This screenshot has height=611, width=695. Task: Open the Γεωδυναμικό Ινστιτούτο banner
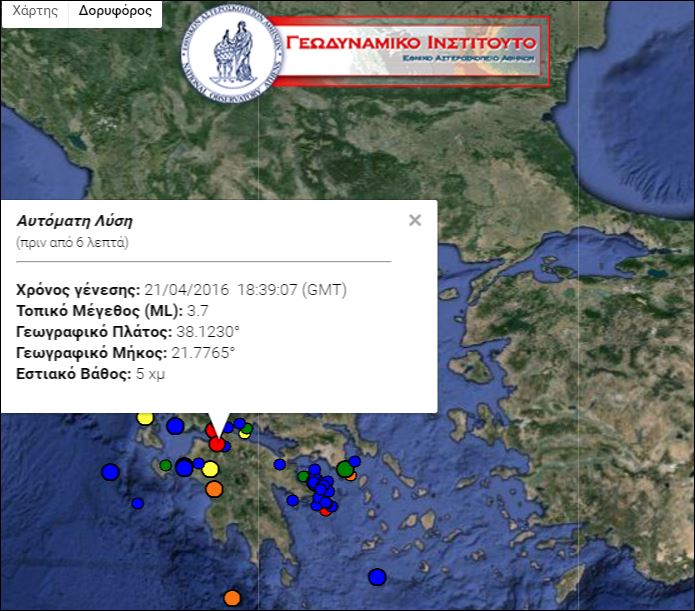tap(410, 51)
